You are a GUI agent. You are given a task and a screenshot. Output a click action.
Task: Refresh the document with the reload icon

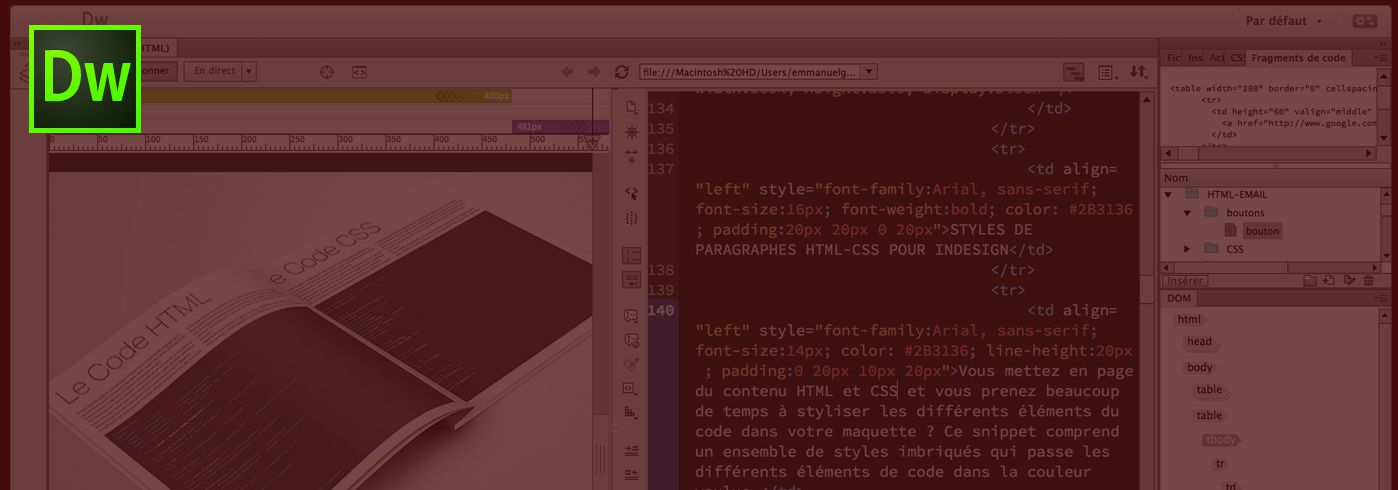coord(622,72)
